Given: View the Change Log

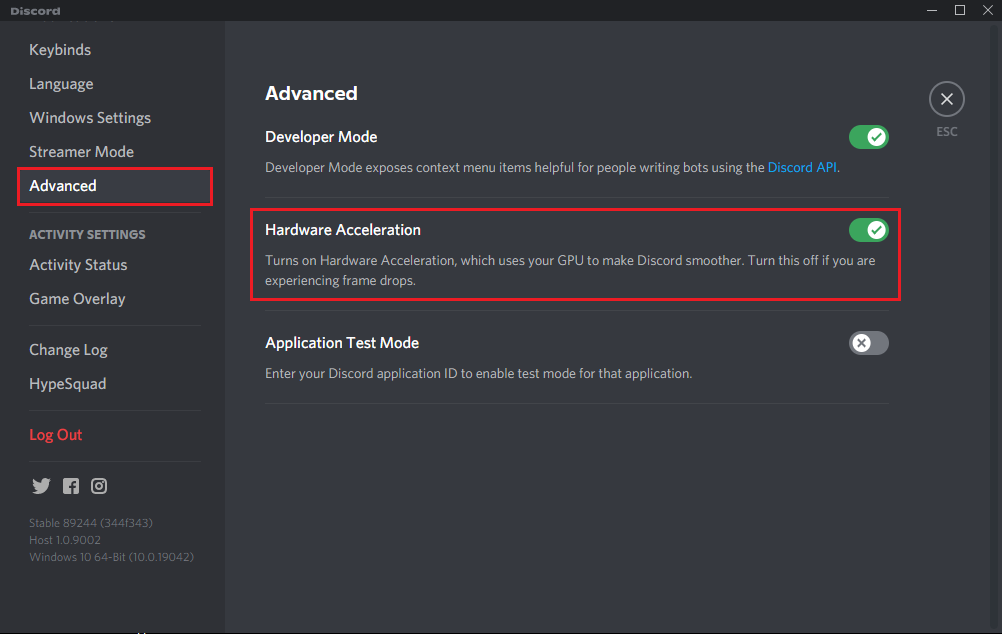Looking at the screenshot, I should pos(68,350).
